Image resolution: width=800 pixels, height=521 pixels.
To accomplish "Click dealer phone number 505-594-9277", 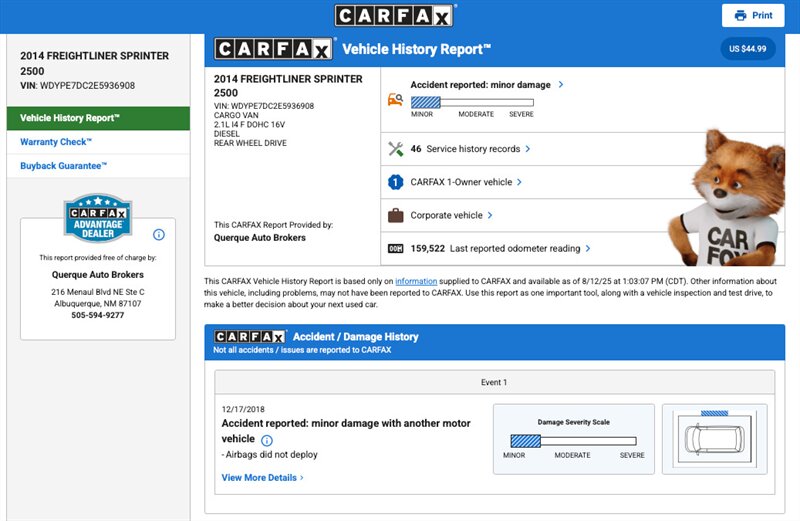I will 97,315.
